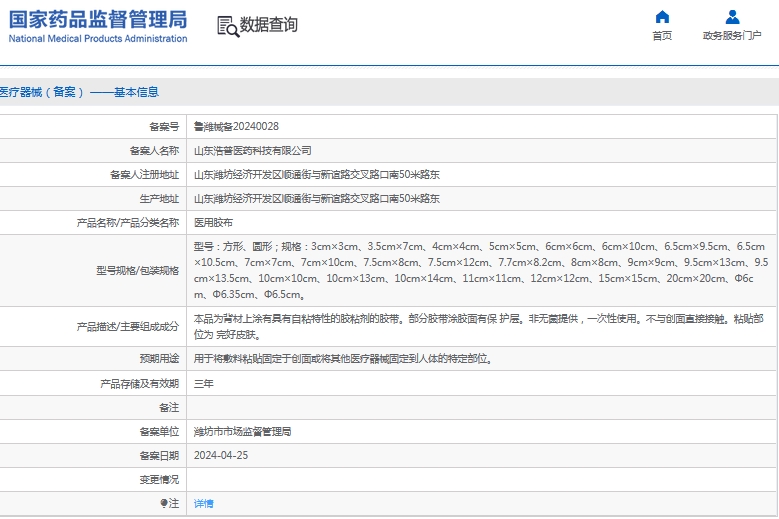Click the product description beginning 本品为背材上涂有
This screenshot has height=519, width=779.
479,326
